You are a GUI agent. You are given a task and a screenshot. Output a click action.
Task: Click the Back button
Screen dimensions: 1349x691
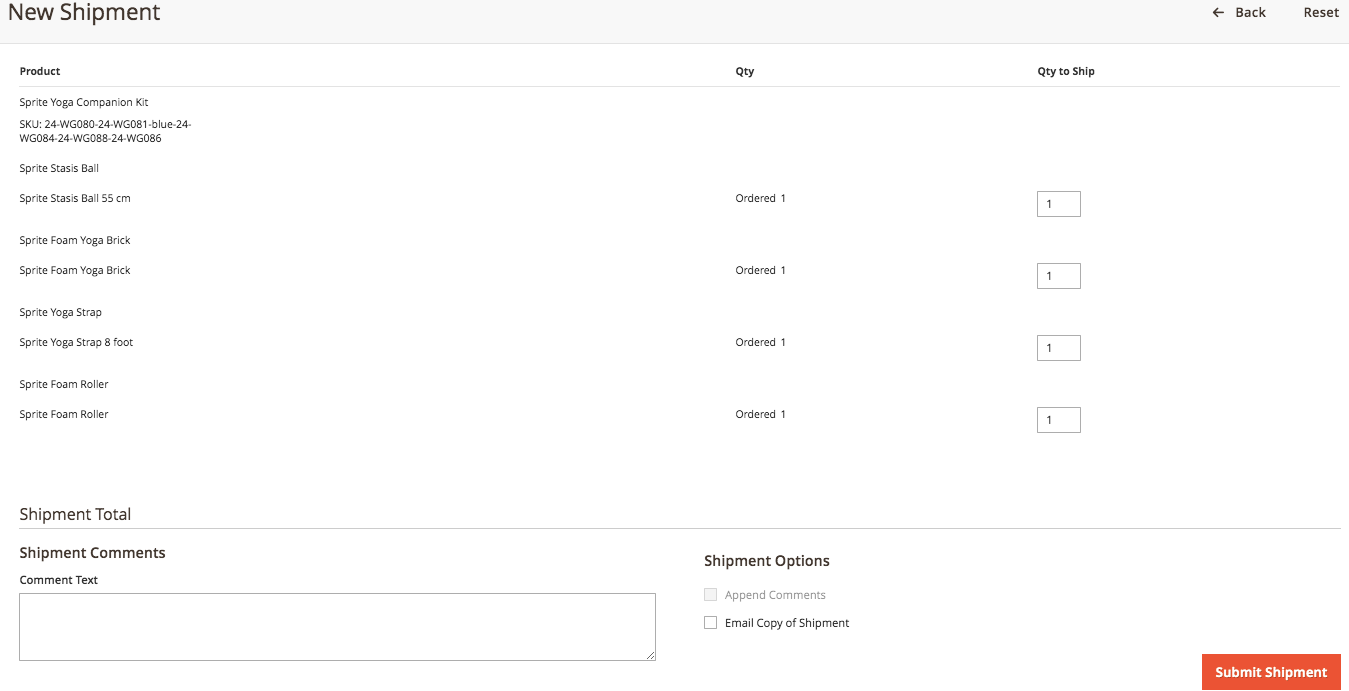click(1239, 12)
